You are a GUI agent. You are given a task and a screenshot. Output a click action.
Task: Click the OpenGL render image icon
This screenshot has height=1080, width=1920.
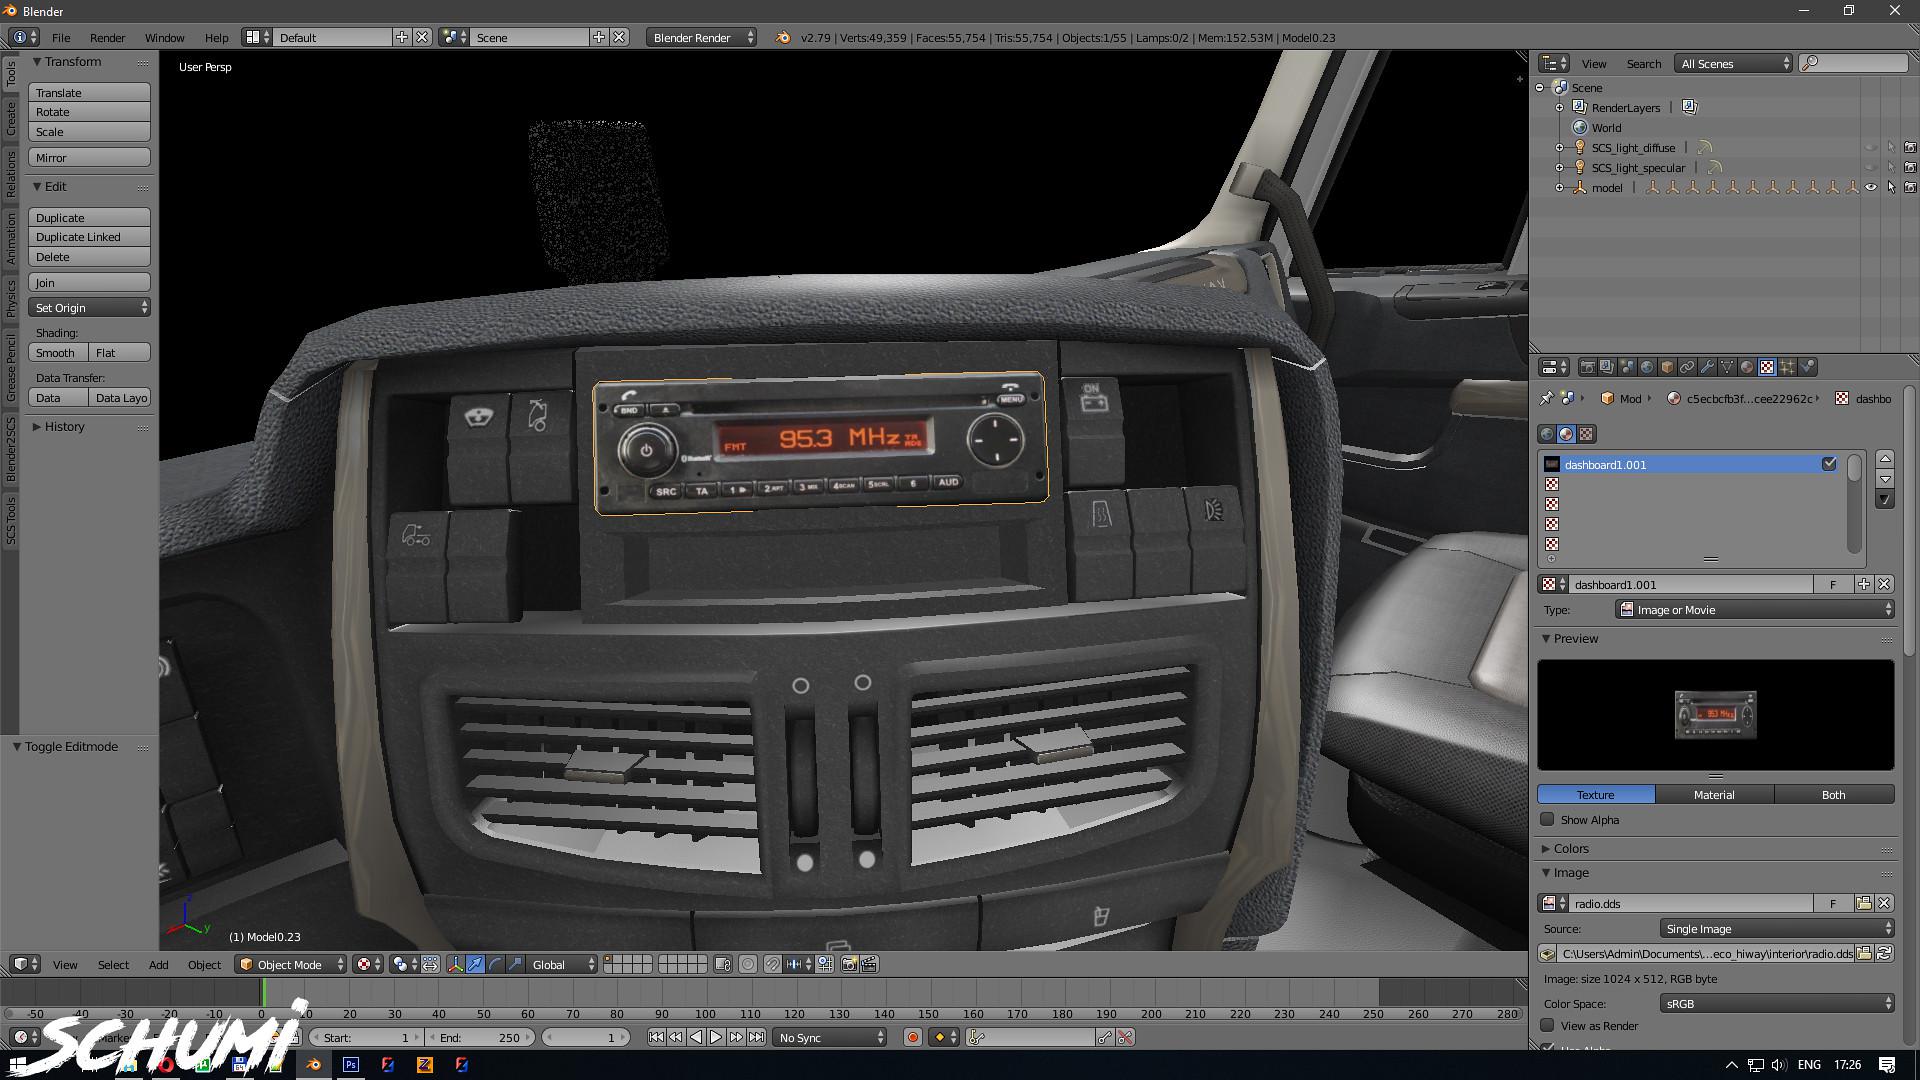849,964
